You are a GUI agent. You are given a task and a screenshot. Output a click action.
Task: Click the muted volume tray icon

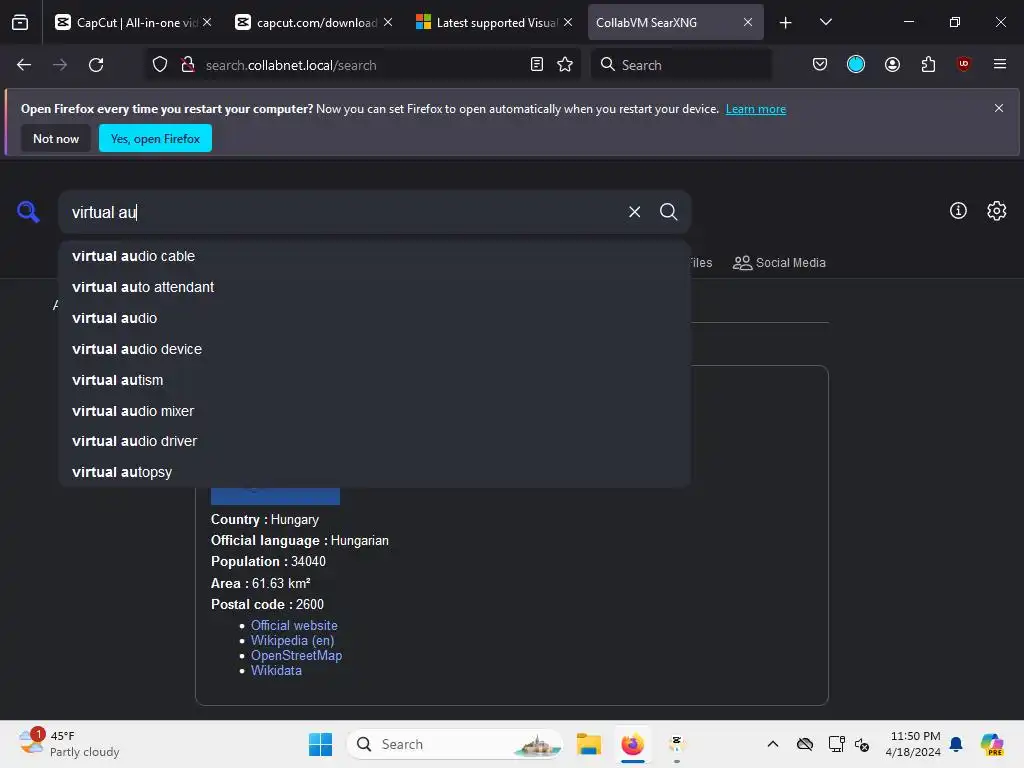pos(862,744)
